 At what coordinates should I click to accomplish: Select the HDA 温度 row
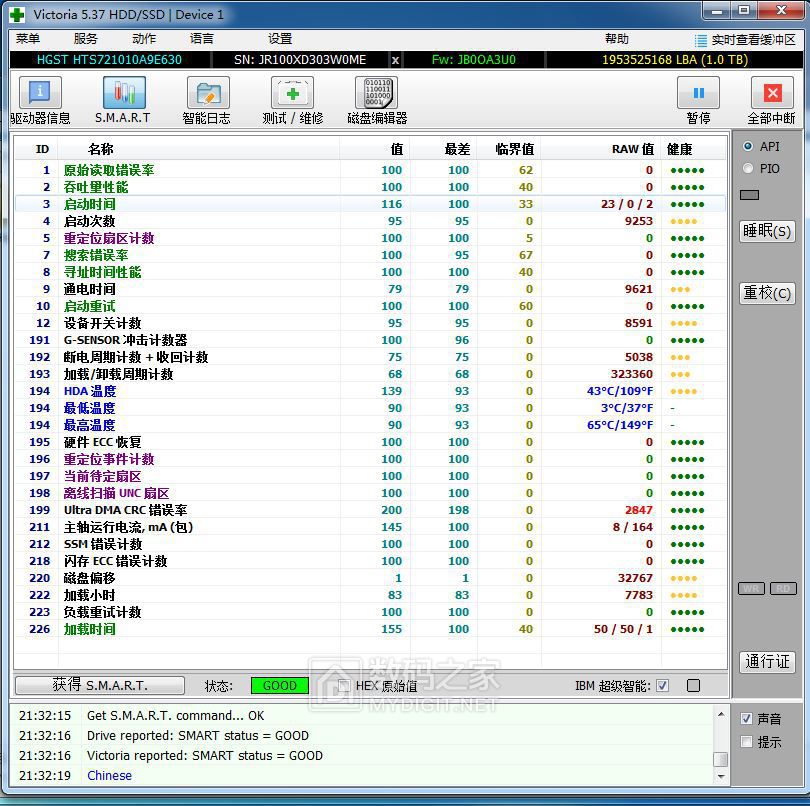(x=370, y=391)
